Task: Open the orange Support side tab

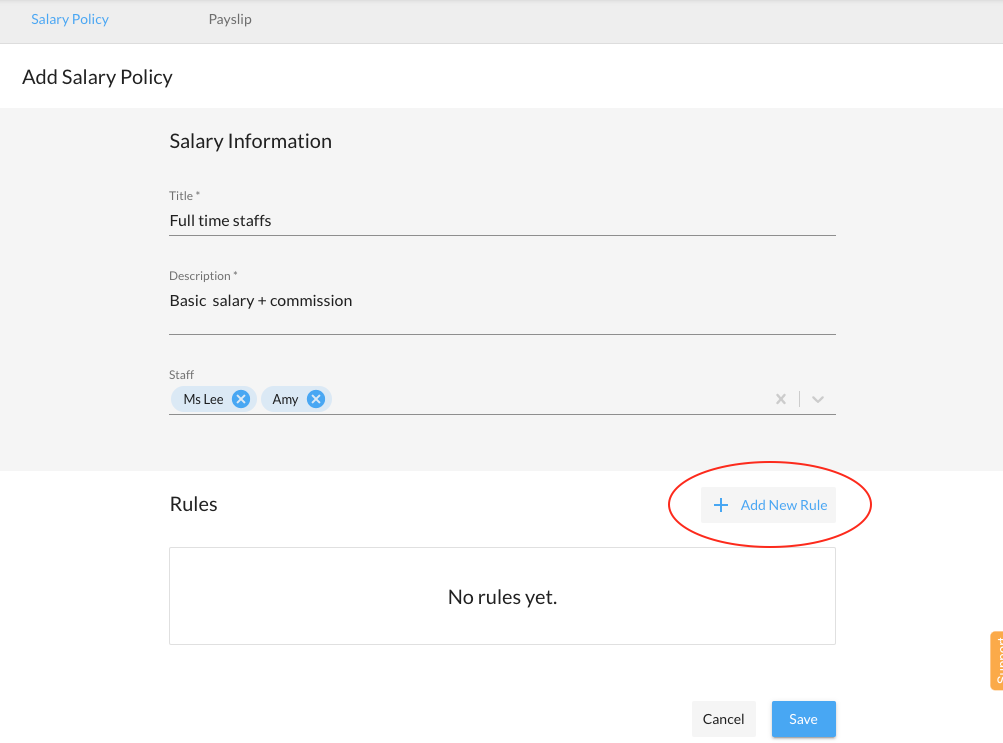Action: pos(996,660)
